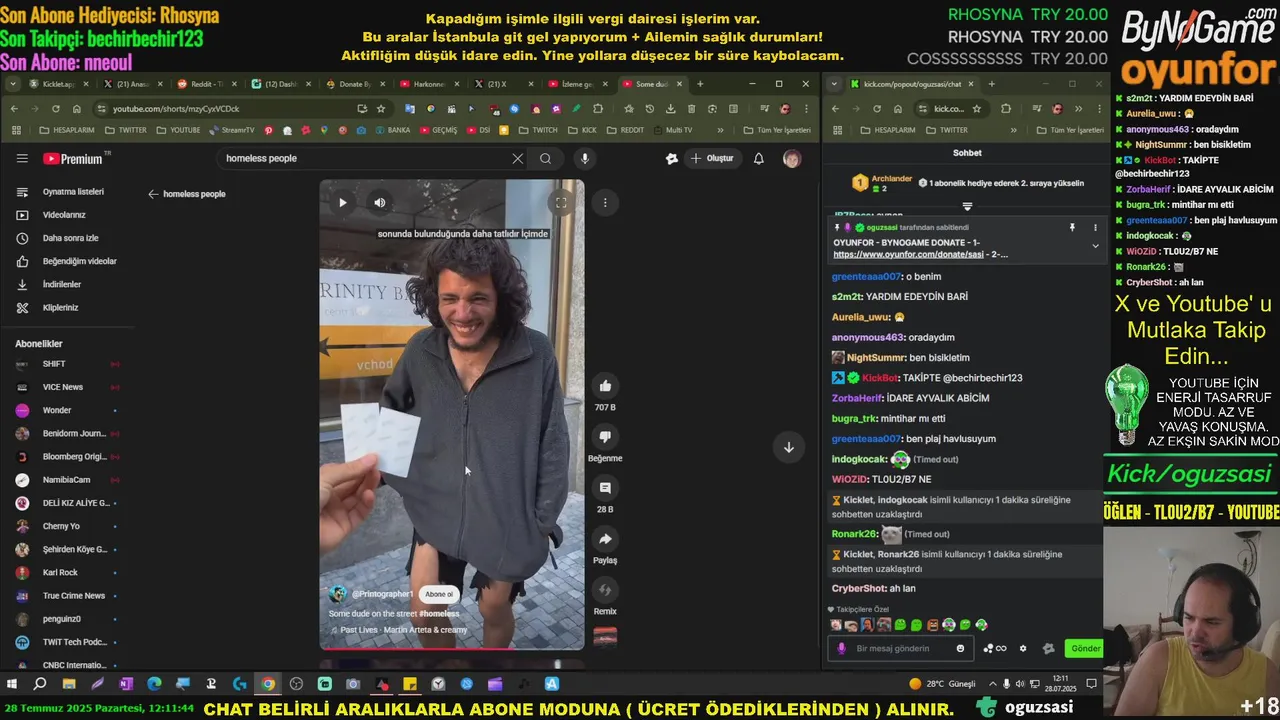
Task: Show hidden bookmarks chevron in YouTube window
Action: (720, 130)
